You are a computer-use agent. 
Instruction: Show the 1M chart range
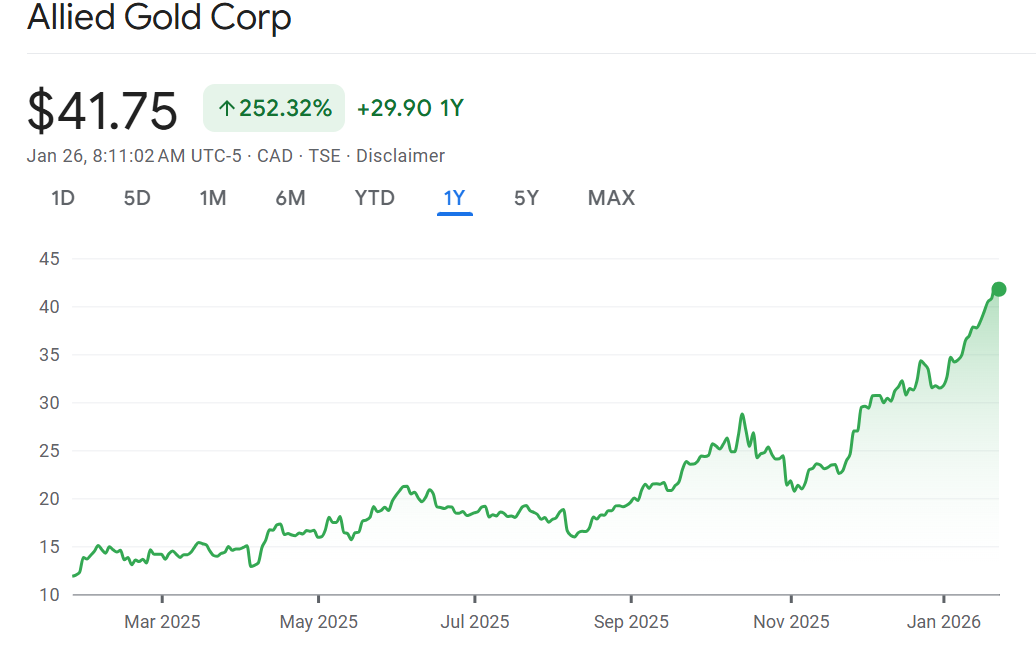(213, 198)
